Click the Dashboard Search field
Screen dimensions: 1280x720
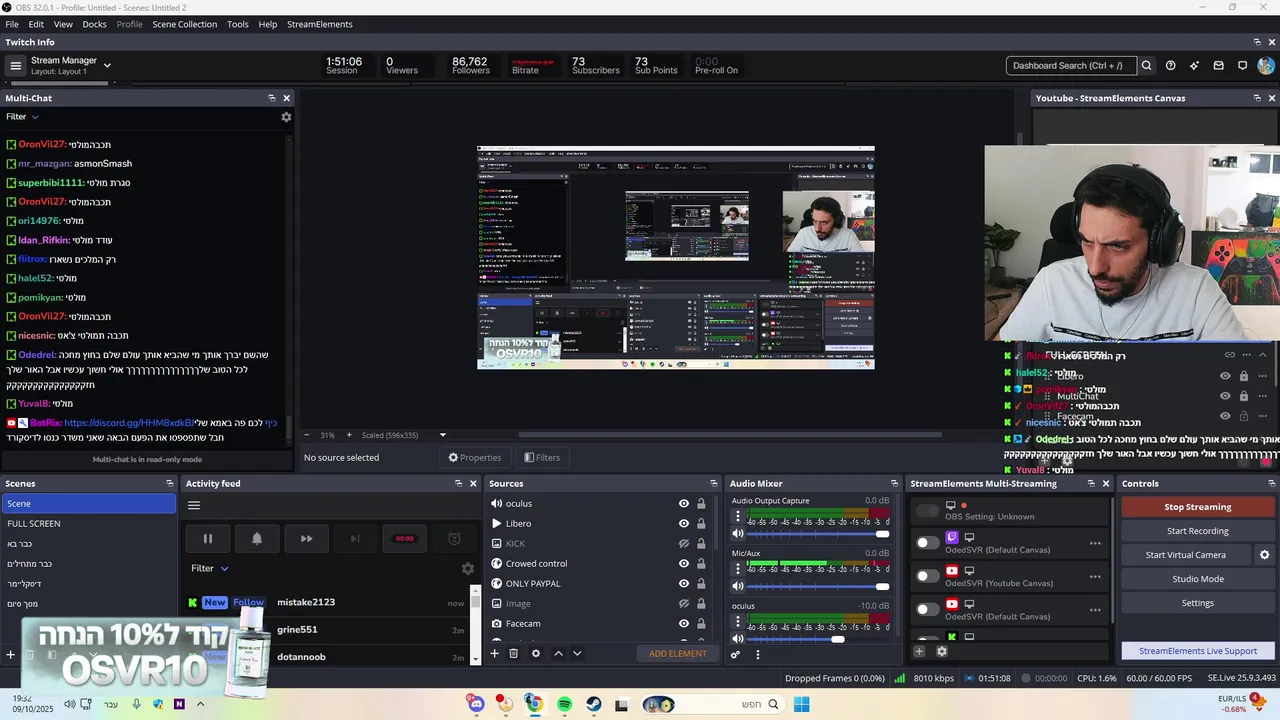click(x=1071, y=66)
